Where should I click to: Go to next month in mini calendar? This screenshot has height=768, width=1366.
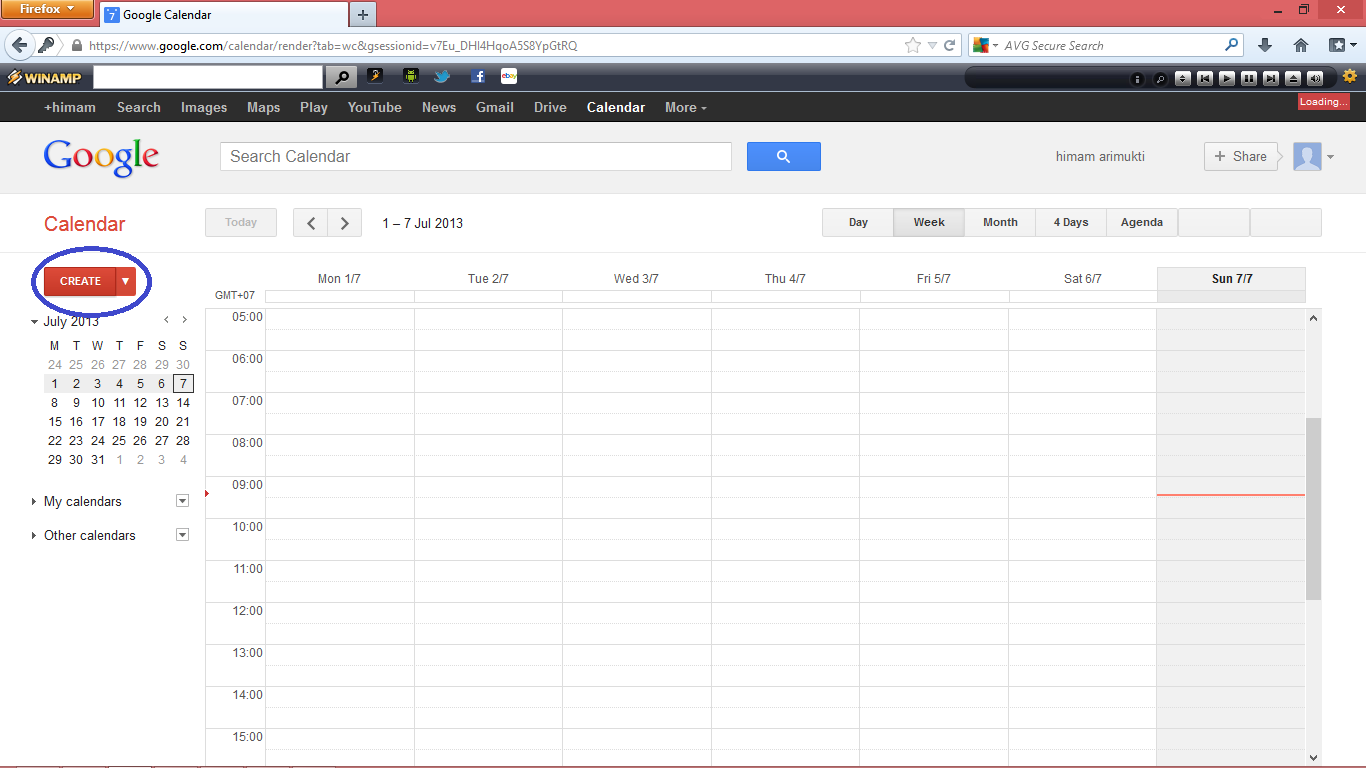184,320
